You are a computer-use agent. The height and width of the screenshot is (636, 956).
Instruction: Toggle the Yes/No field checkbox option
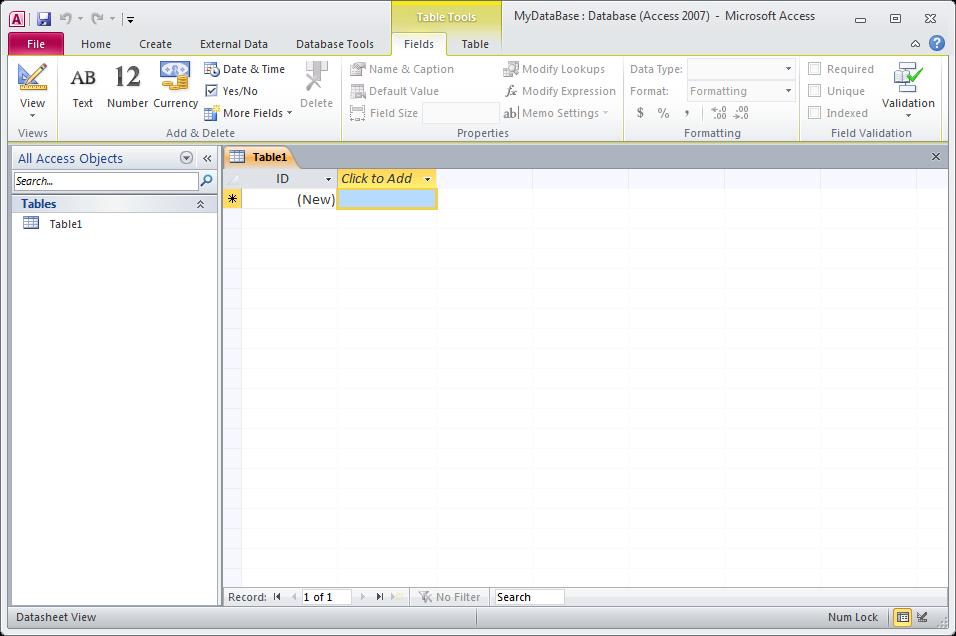212,91
